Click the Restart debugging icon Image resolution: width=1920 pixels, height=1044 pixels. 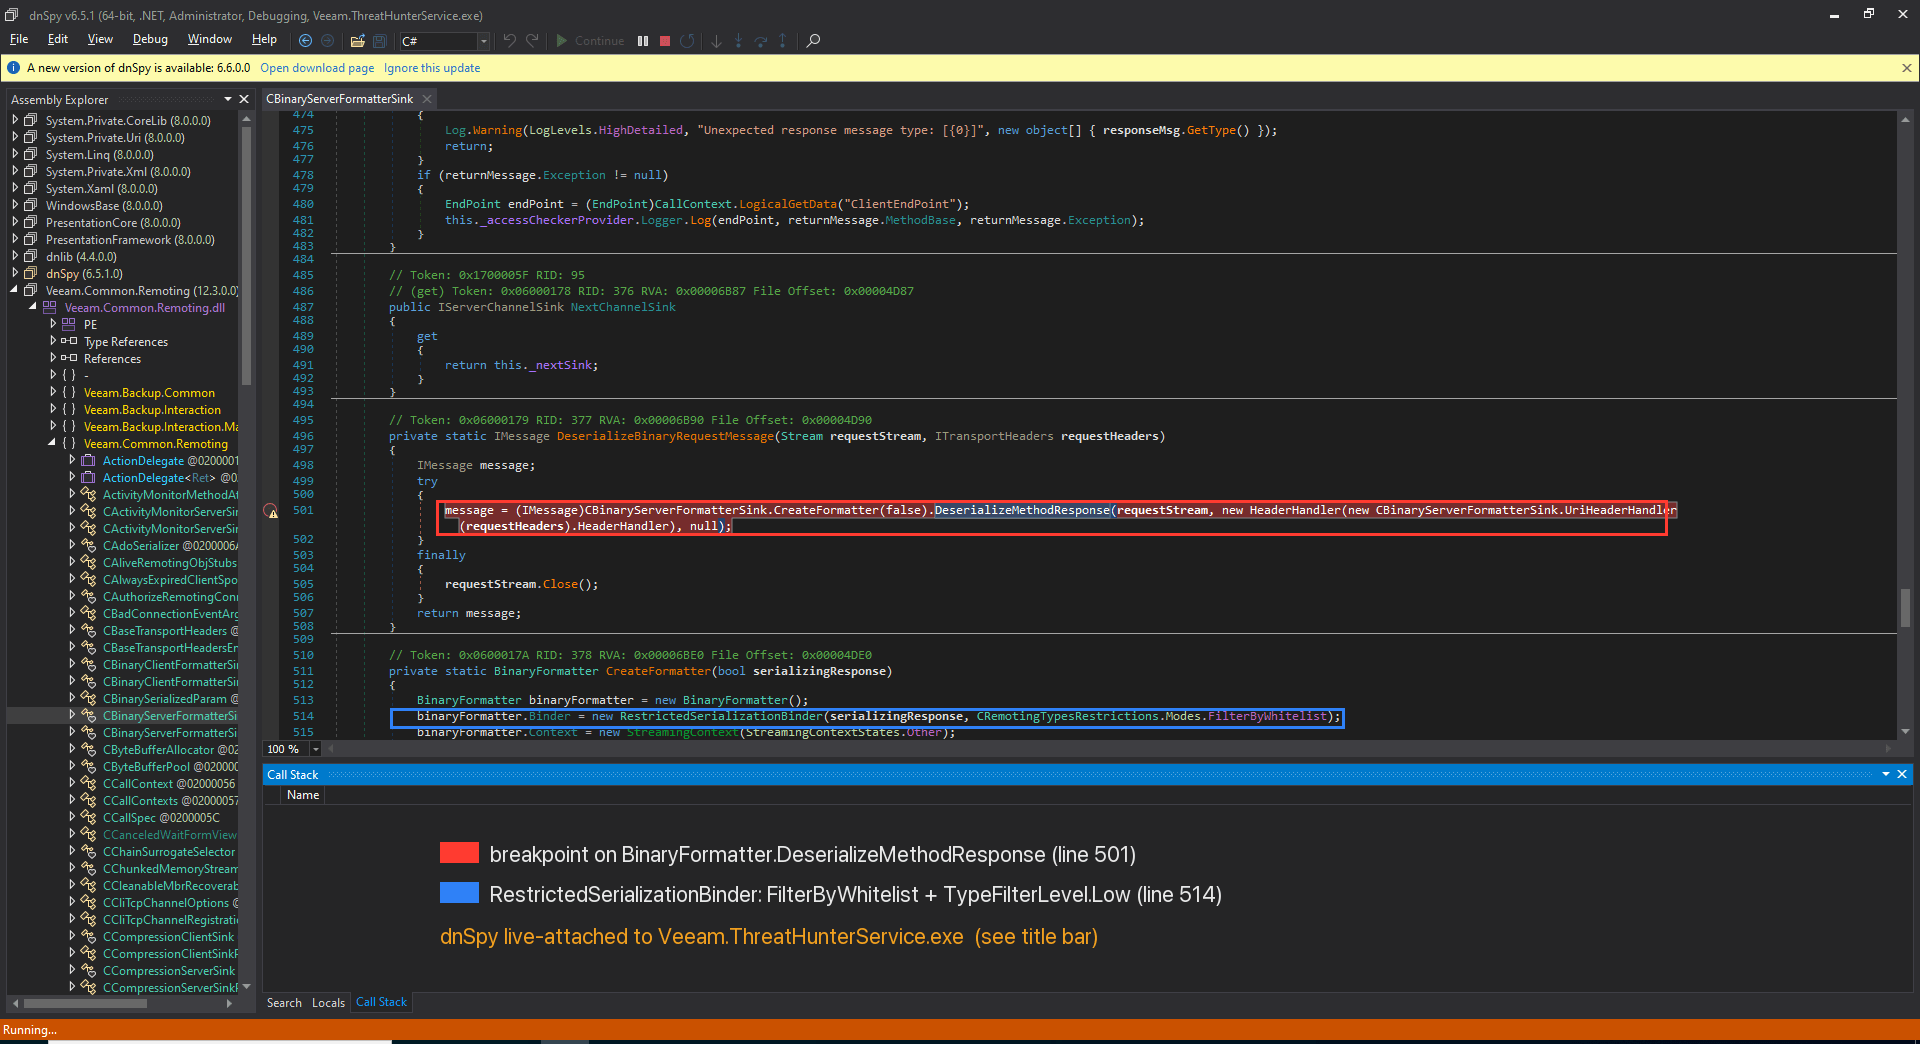[x=687, y=41]
